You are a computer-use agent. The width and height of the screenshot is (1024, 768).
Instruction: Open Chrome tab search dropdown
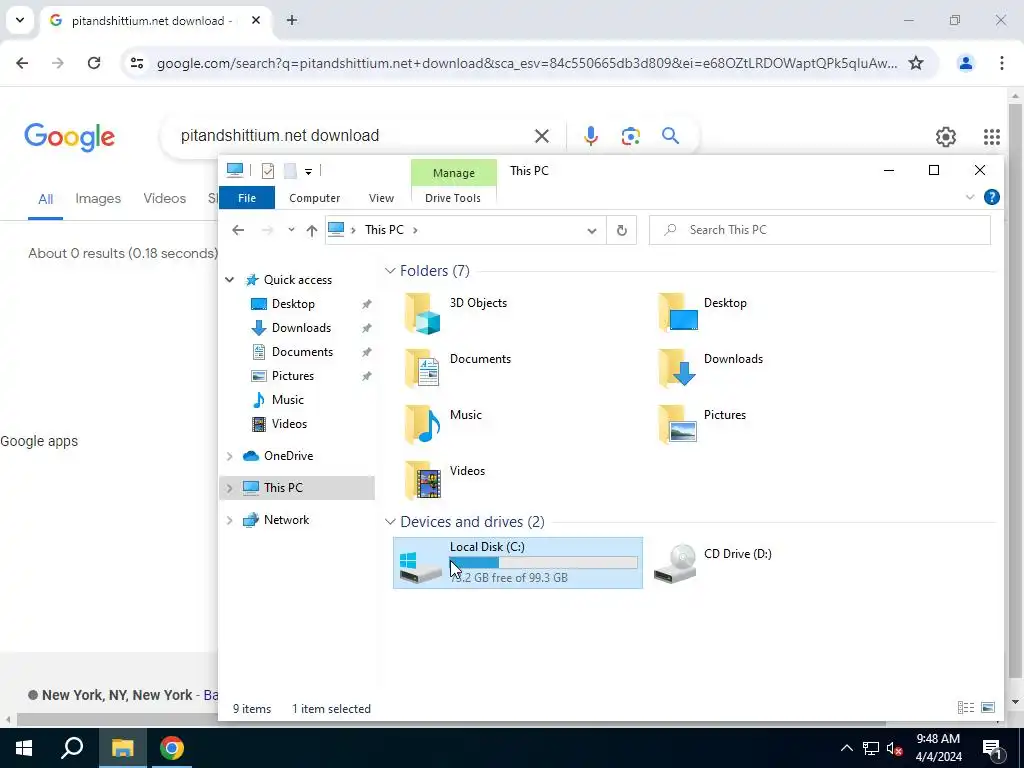click(20, 20)
